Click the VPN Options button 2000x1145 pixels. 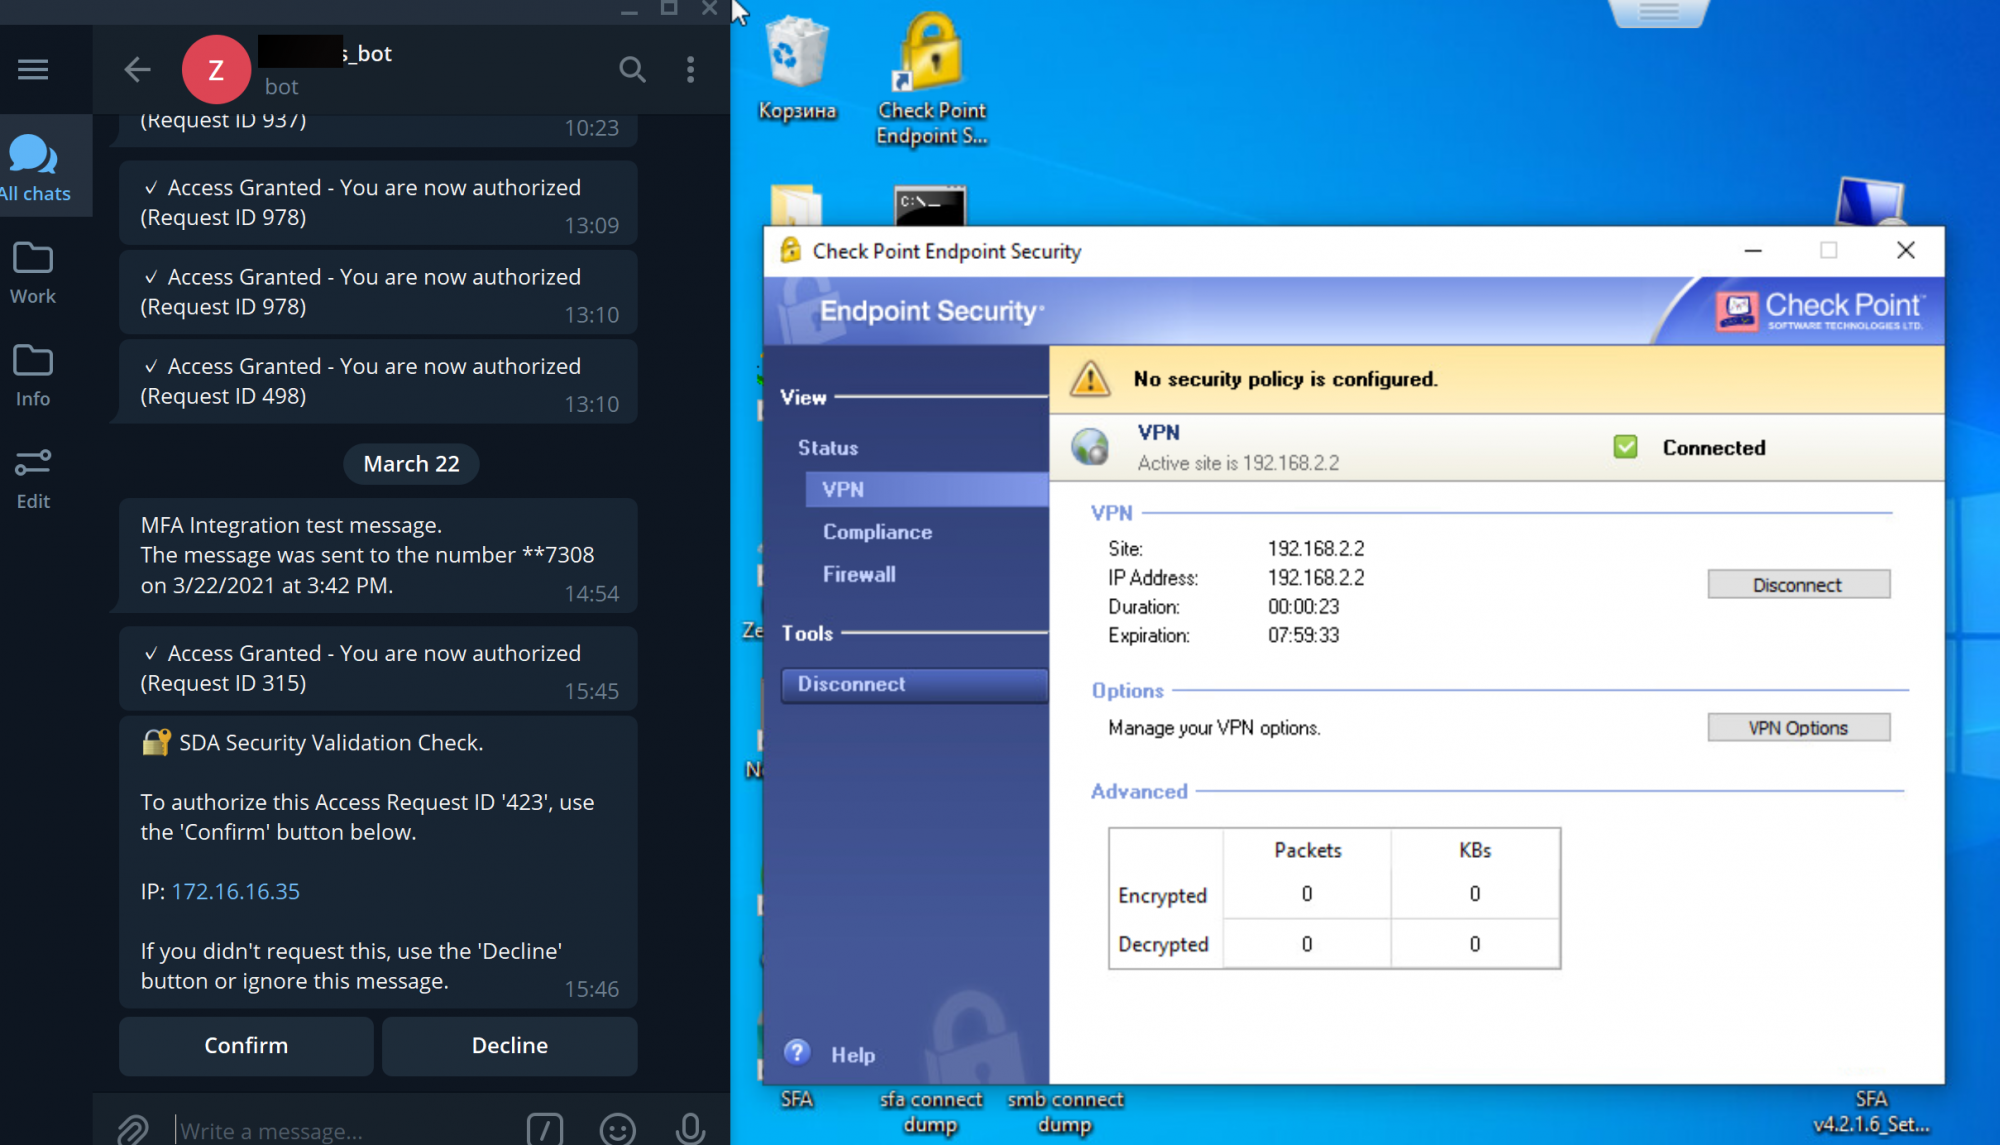click(x=1798, y=728)
